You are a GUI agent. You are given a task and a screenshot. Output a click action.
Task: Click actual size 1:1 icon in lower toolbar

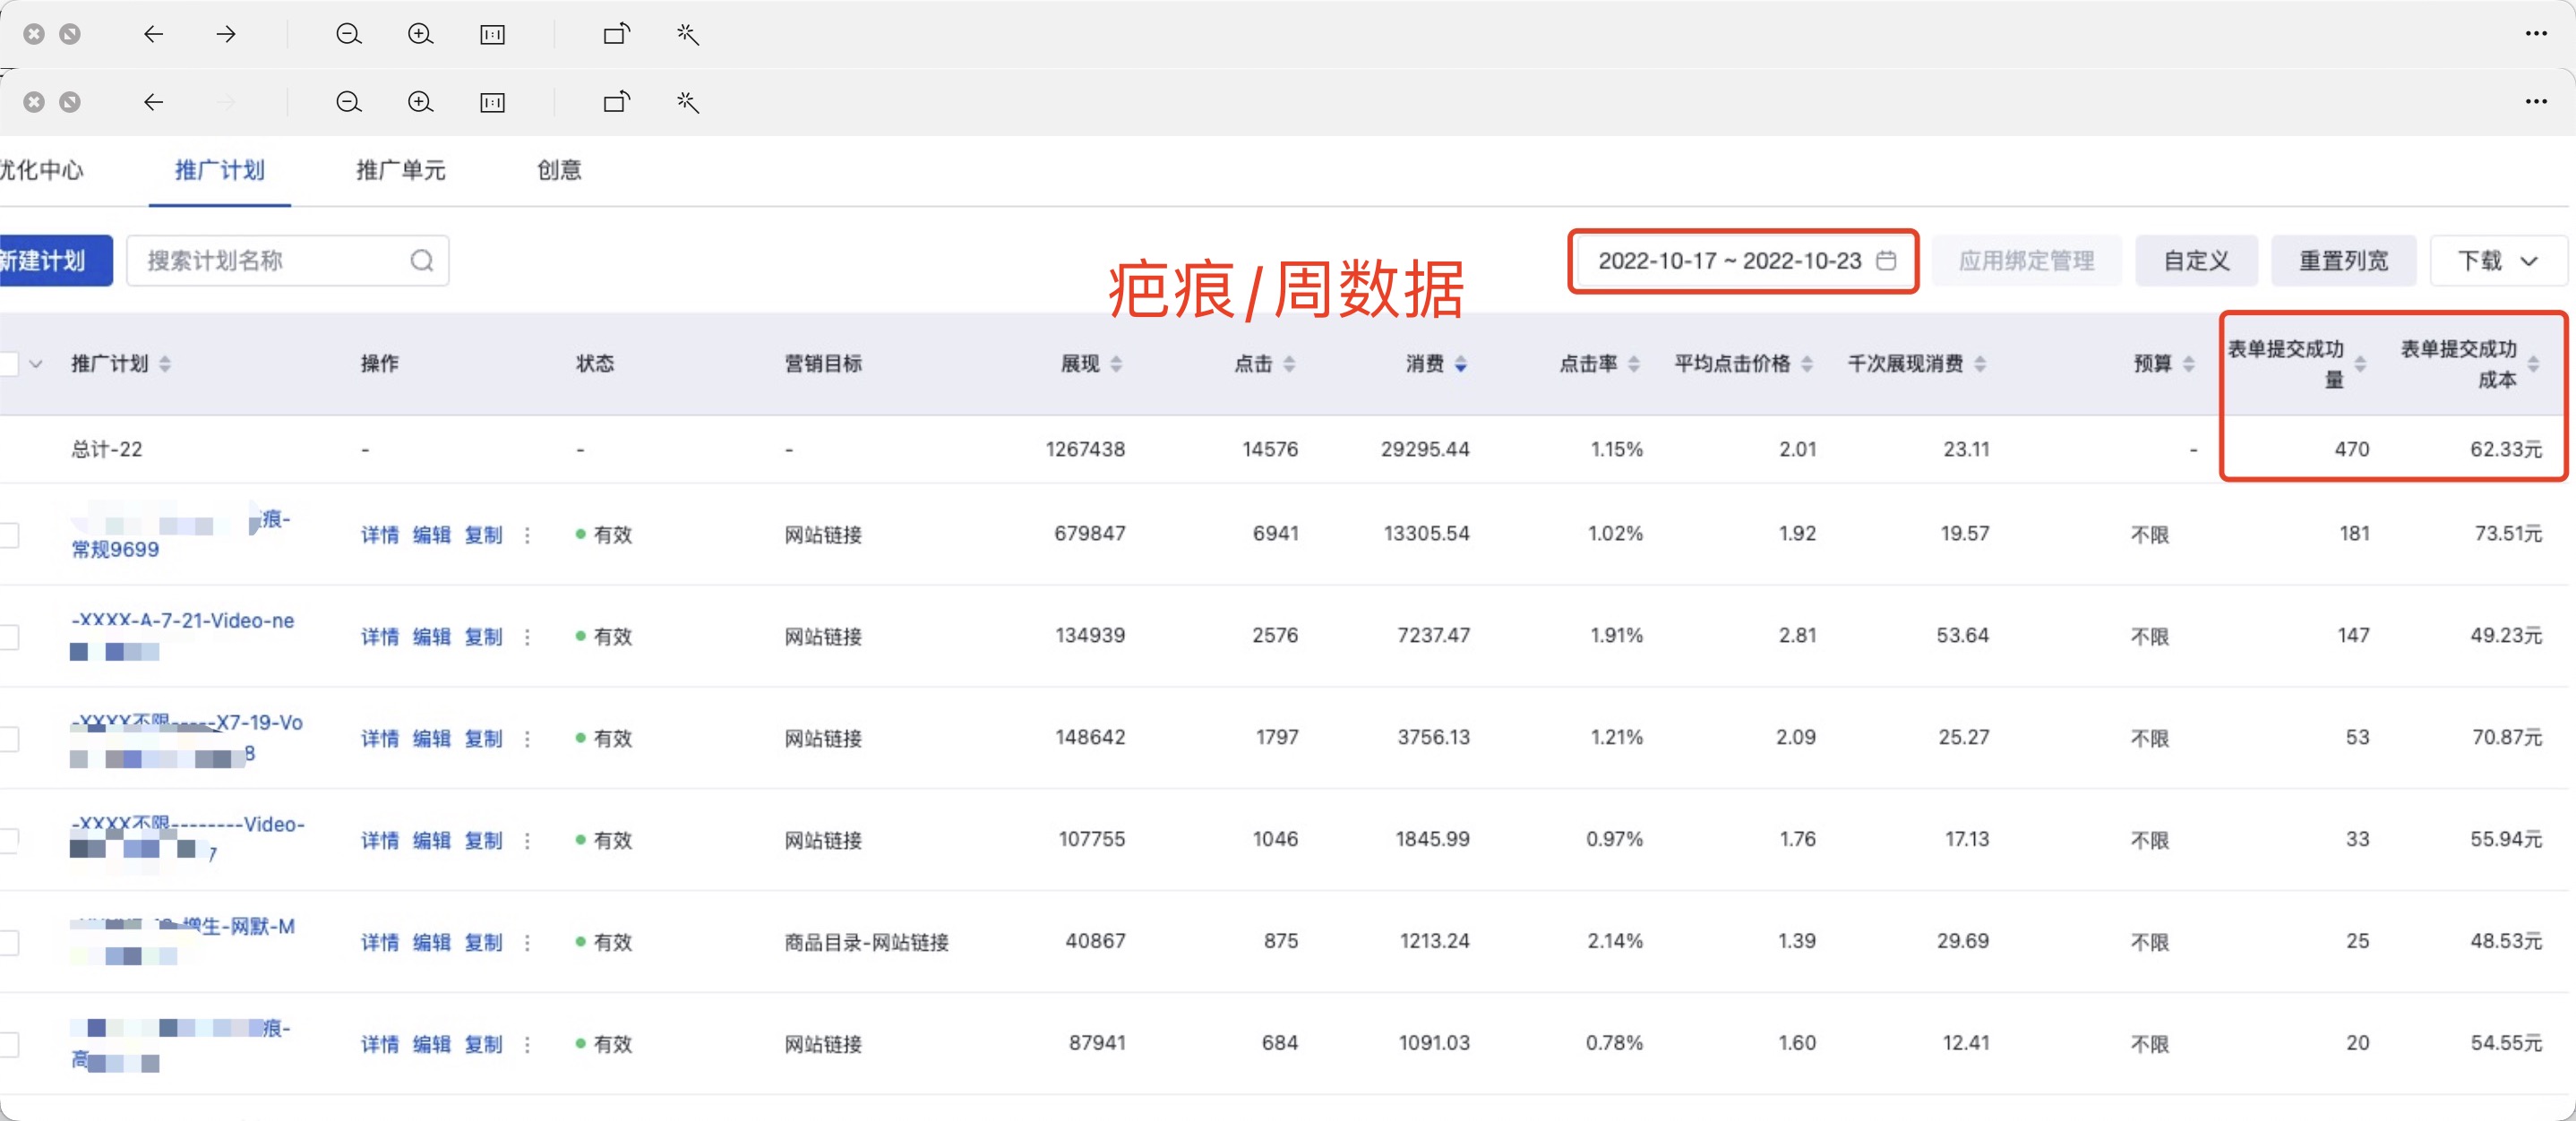(x=492, y=102)
